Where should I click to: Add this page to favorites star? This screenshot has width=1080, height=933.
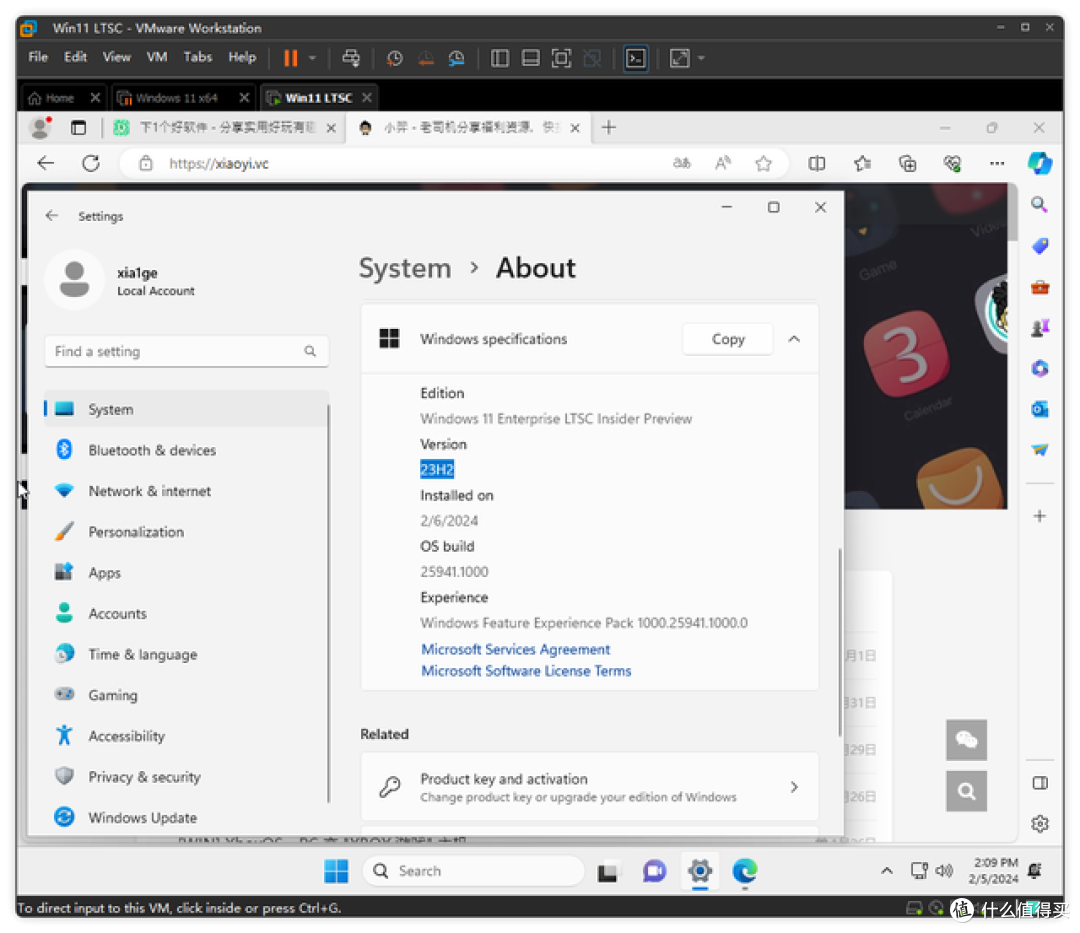(x=763, y=163)
